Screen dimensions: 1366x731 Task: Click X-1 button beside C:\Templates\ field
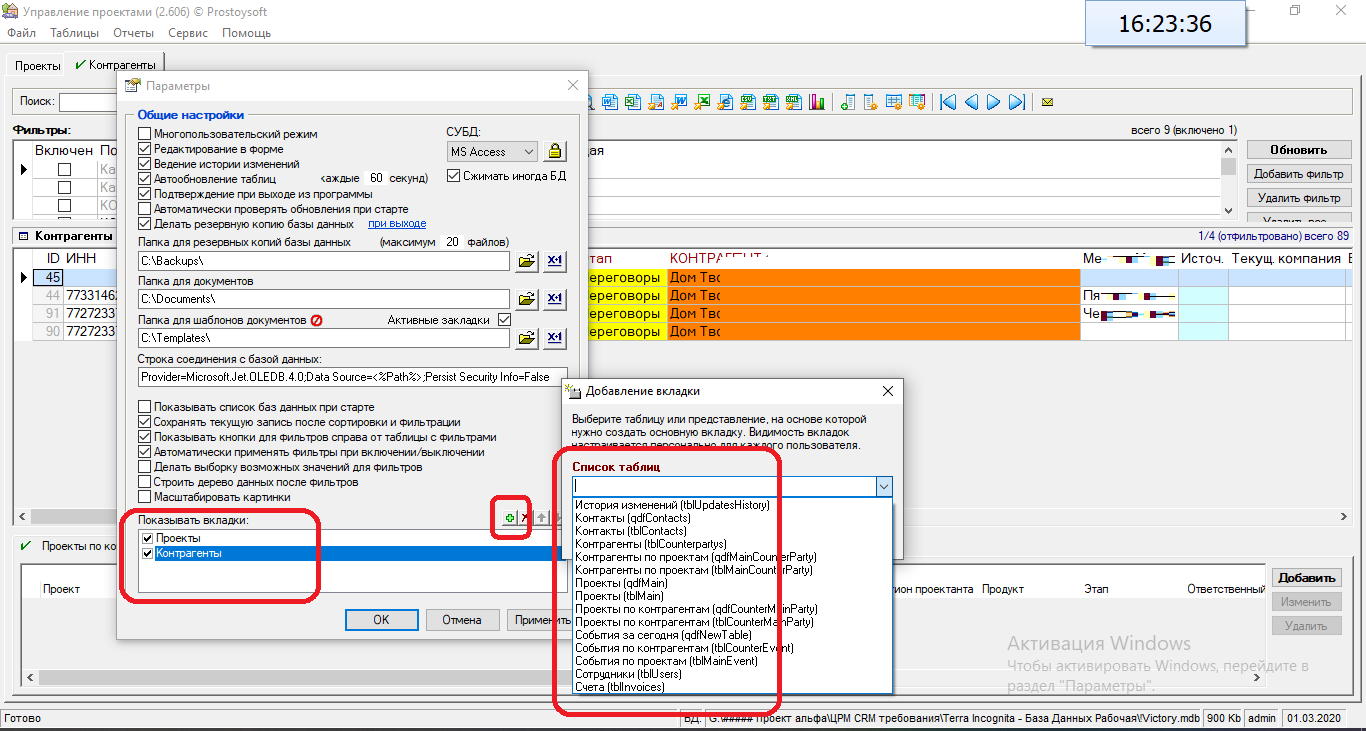tap(555, 339)
